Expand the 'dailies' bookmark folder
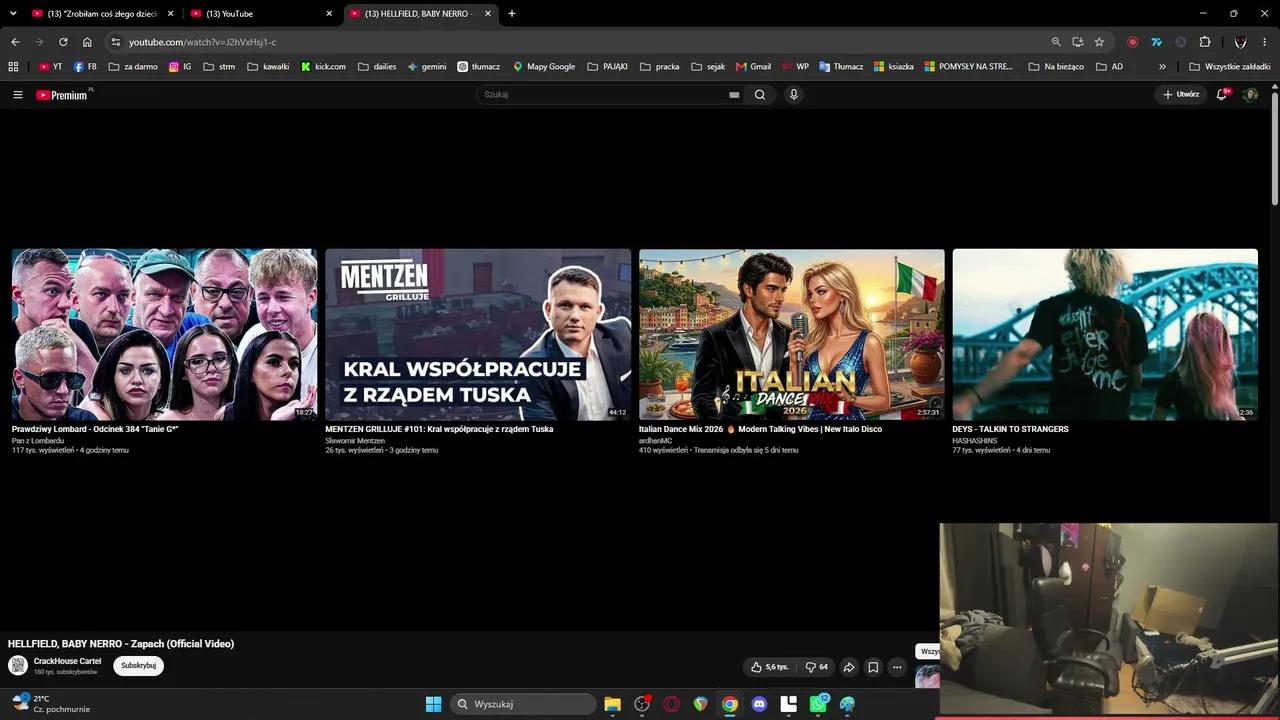 click(x=377, y=67)
